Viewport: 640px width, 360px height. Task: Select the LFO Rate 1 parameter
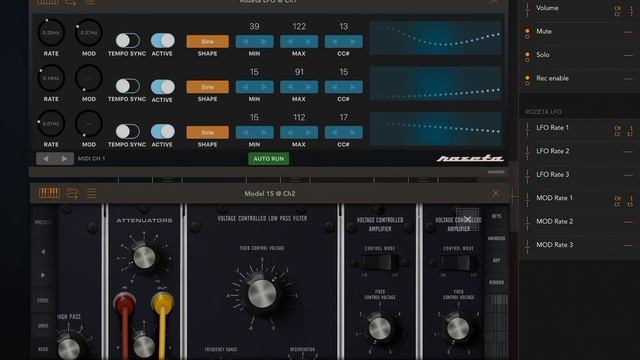tap(579, 128)
